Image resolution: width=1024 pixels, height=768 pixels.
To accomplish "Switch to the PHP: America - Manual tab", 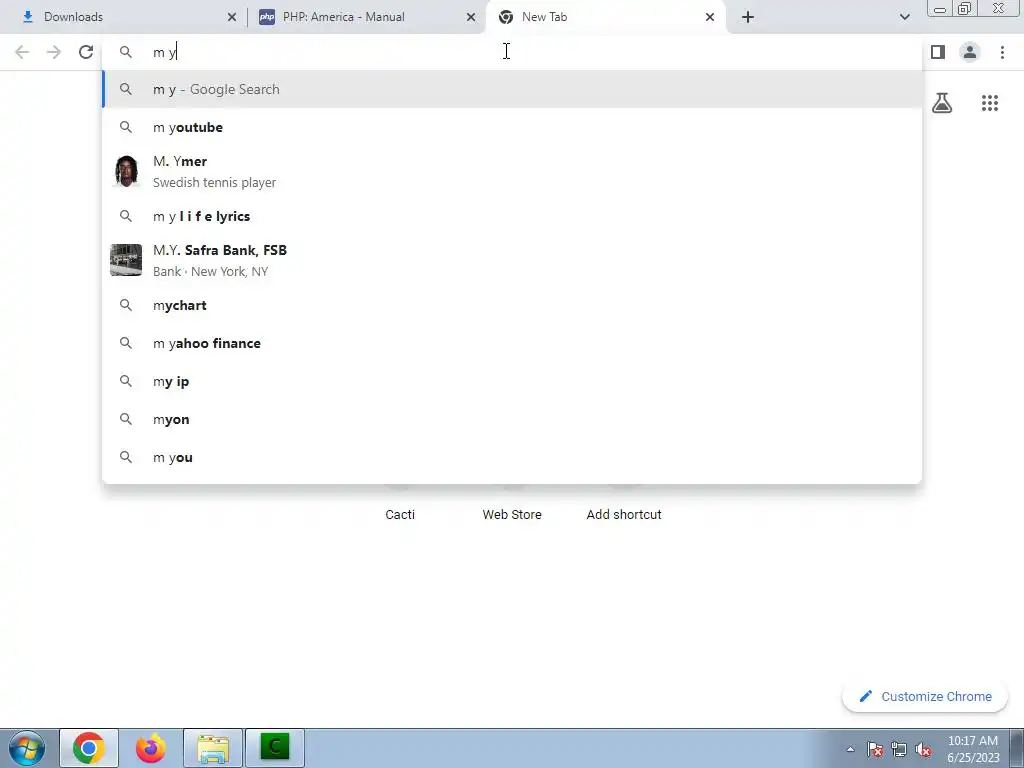I will 367,17.
